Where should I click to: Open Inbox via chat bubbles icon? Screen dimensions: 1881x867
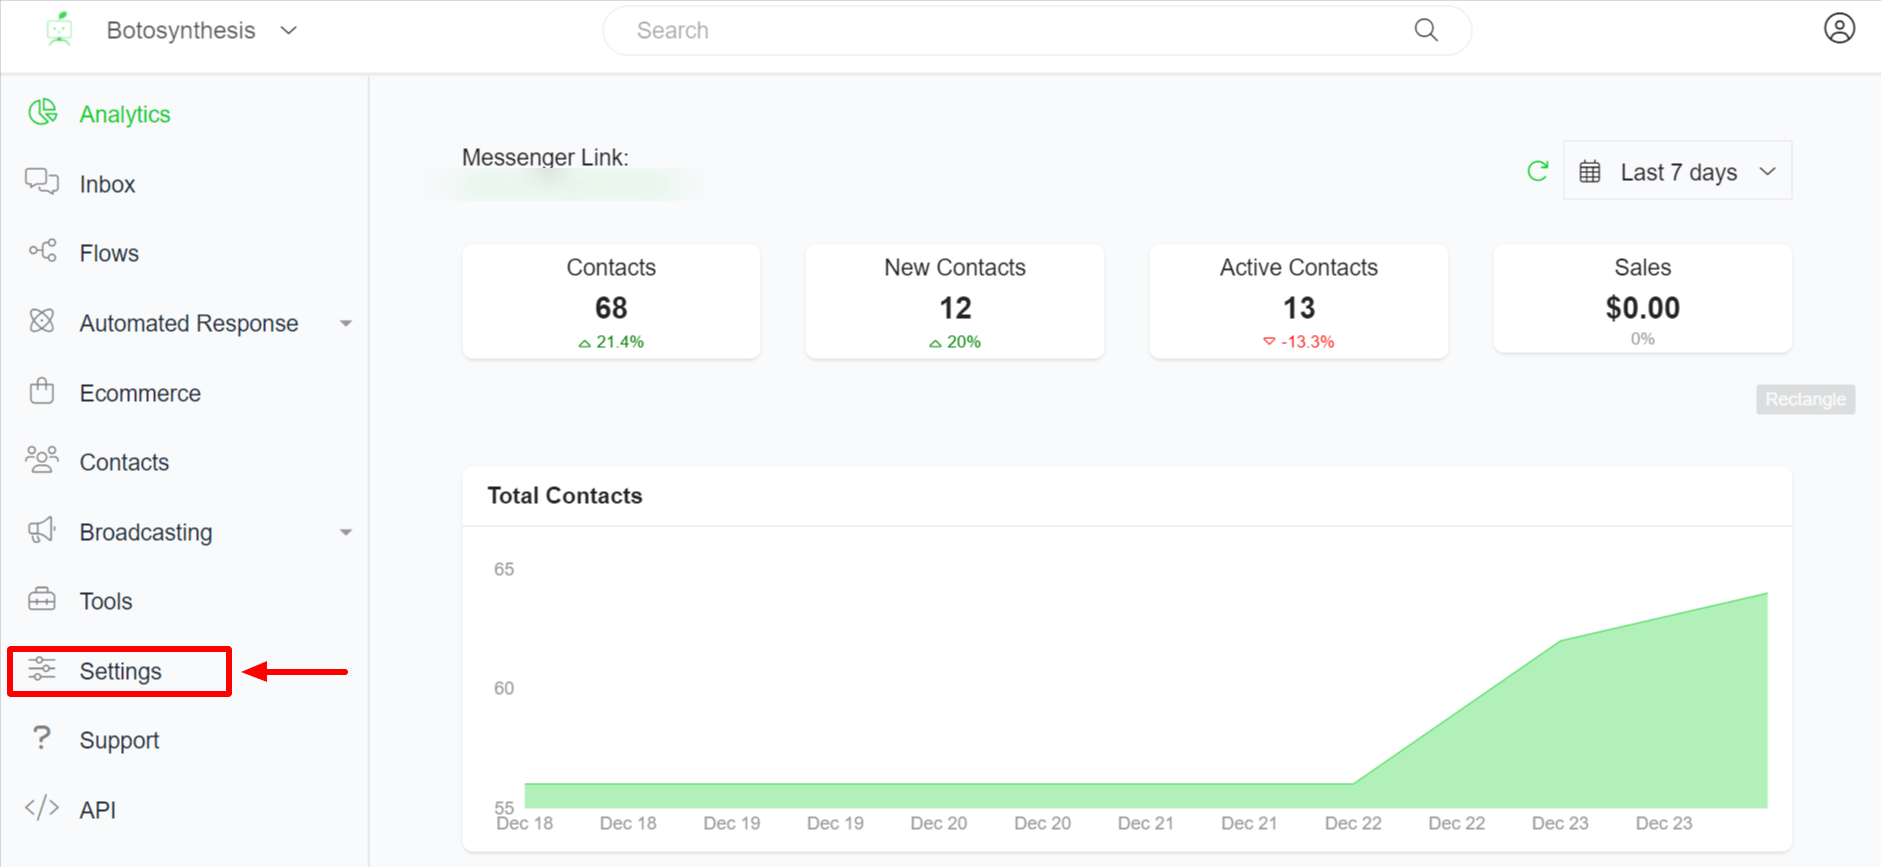point(42,182)
